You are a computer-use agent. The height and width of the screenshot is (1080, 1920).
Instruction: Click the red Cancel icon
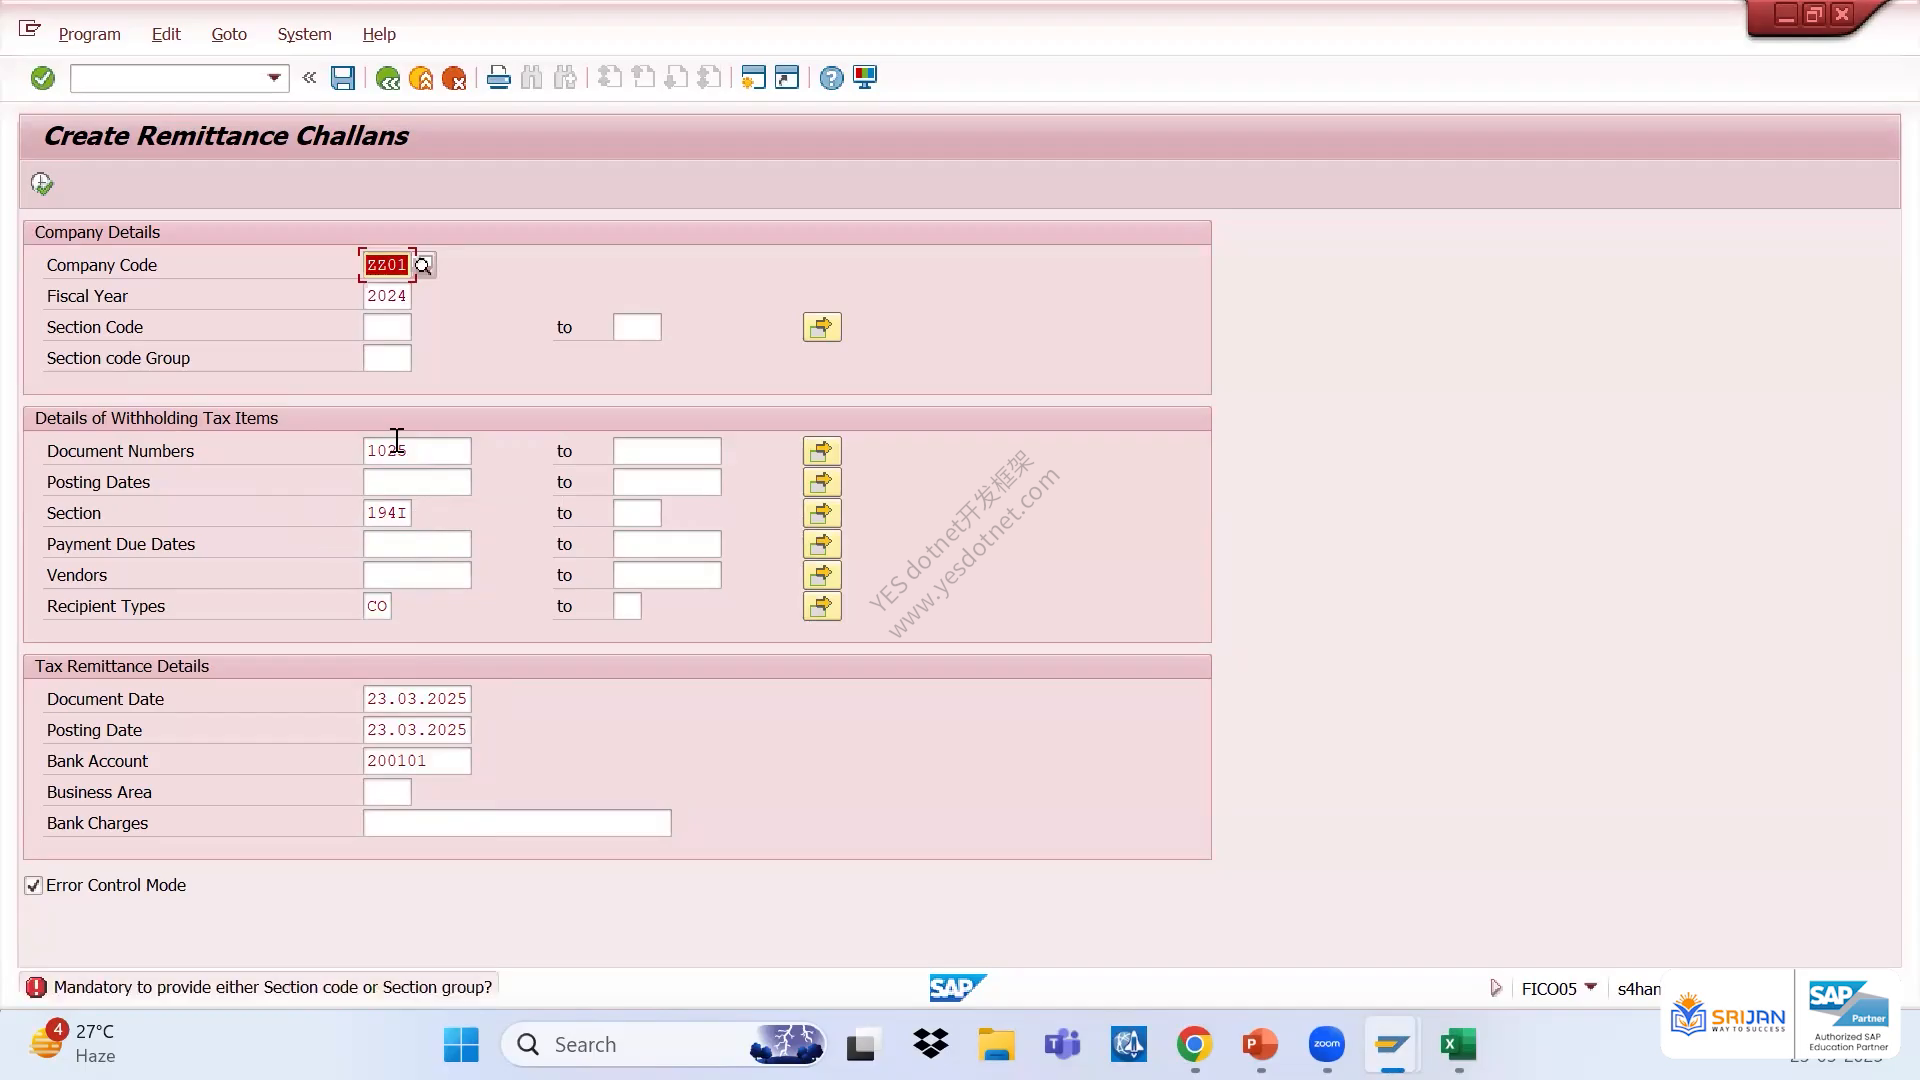pos(454,78)
